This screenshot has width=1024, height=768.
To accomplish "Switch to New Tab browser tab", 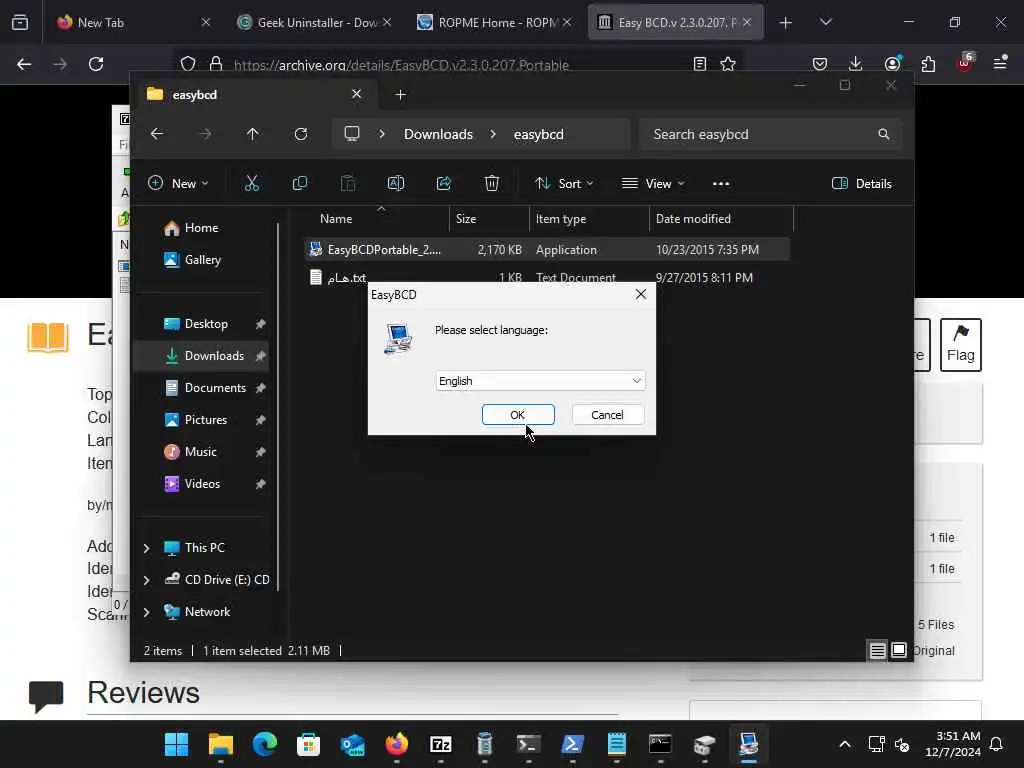I will pyautogui.click(x=133, y=22).
